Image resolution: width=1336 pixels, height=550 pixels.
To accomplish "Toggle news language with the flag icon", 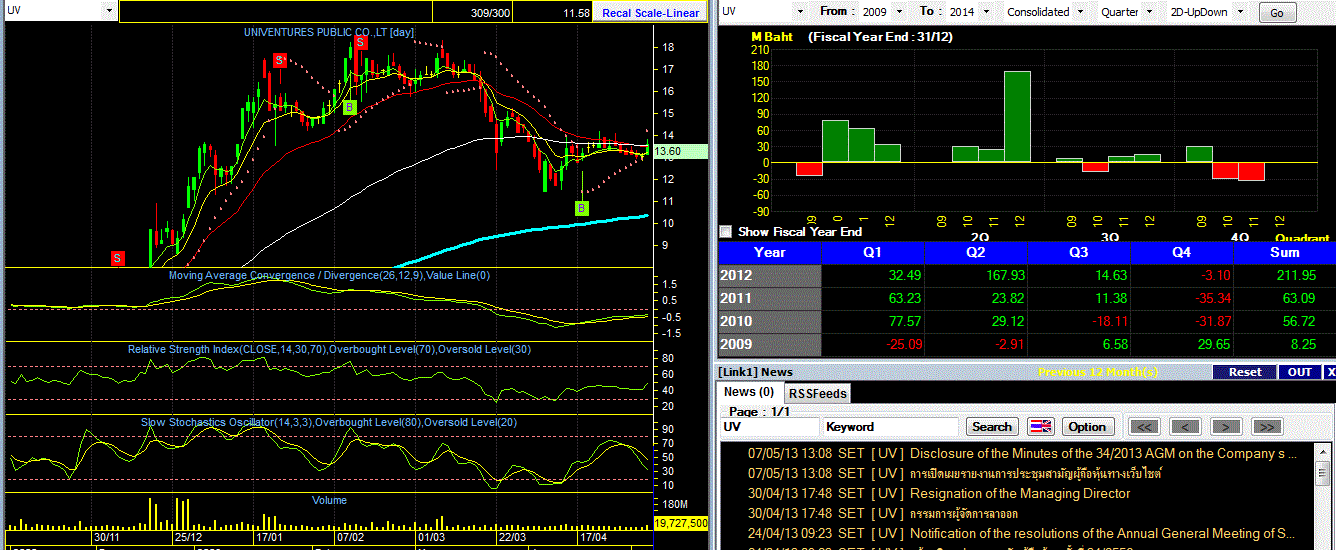I will (1041, 426).
